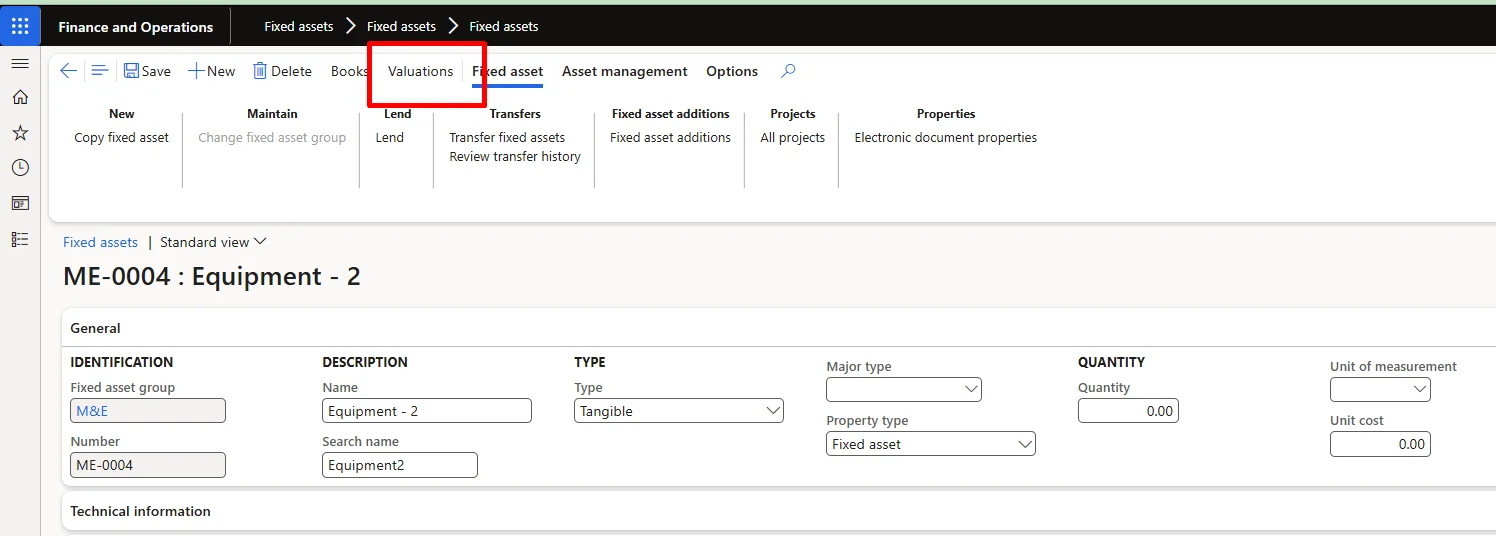Click first Fixed assets breadcrumb
The image size is (1496, 536).
(299, 26)
